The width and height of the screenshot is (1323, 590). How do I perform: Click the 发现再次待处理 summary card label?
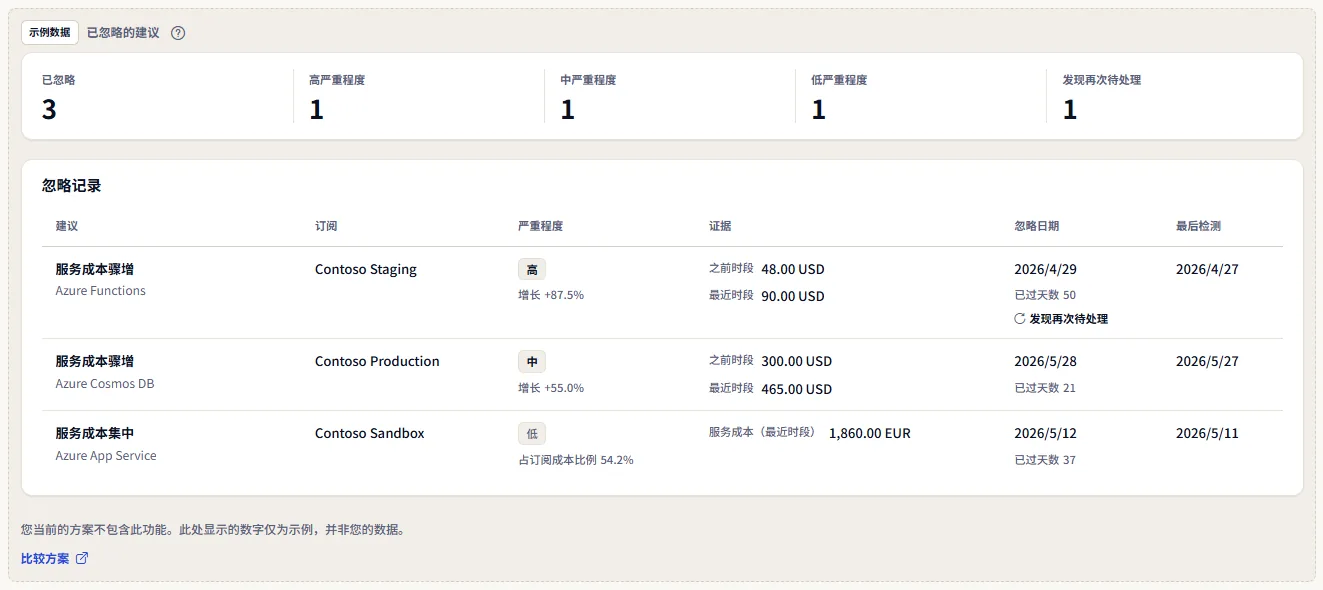coord(1101,80)
